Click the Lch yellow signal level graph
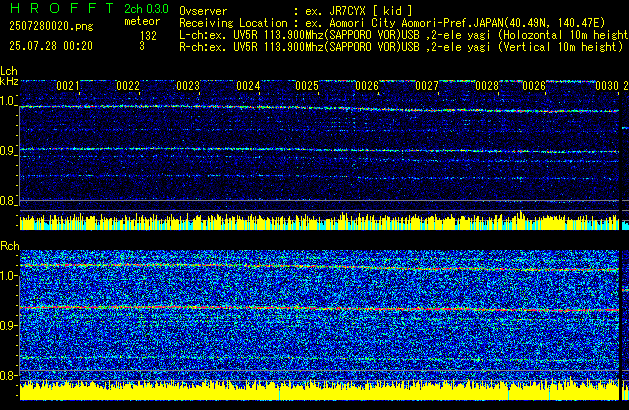Image resolution: width=629 pixels, height=410 pixels. [x=319, y=220]
